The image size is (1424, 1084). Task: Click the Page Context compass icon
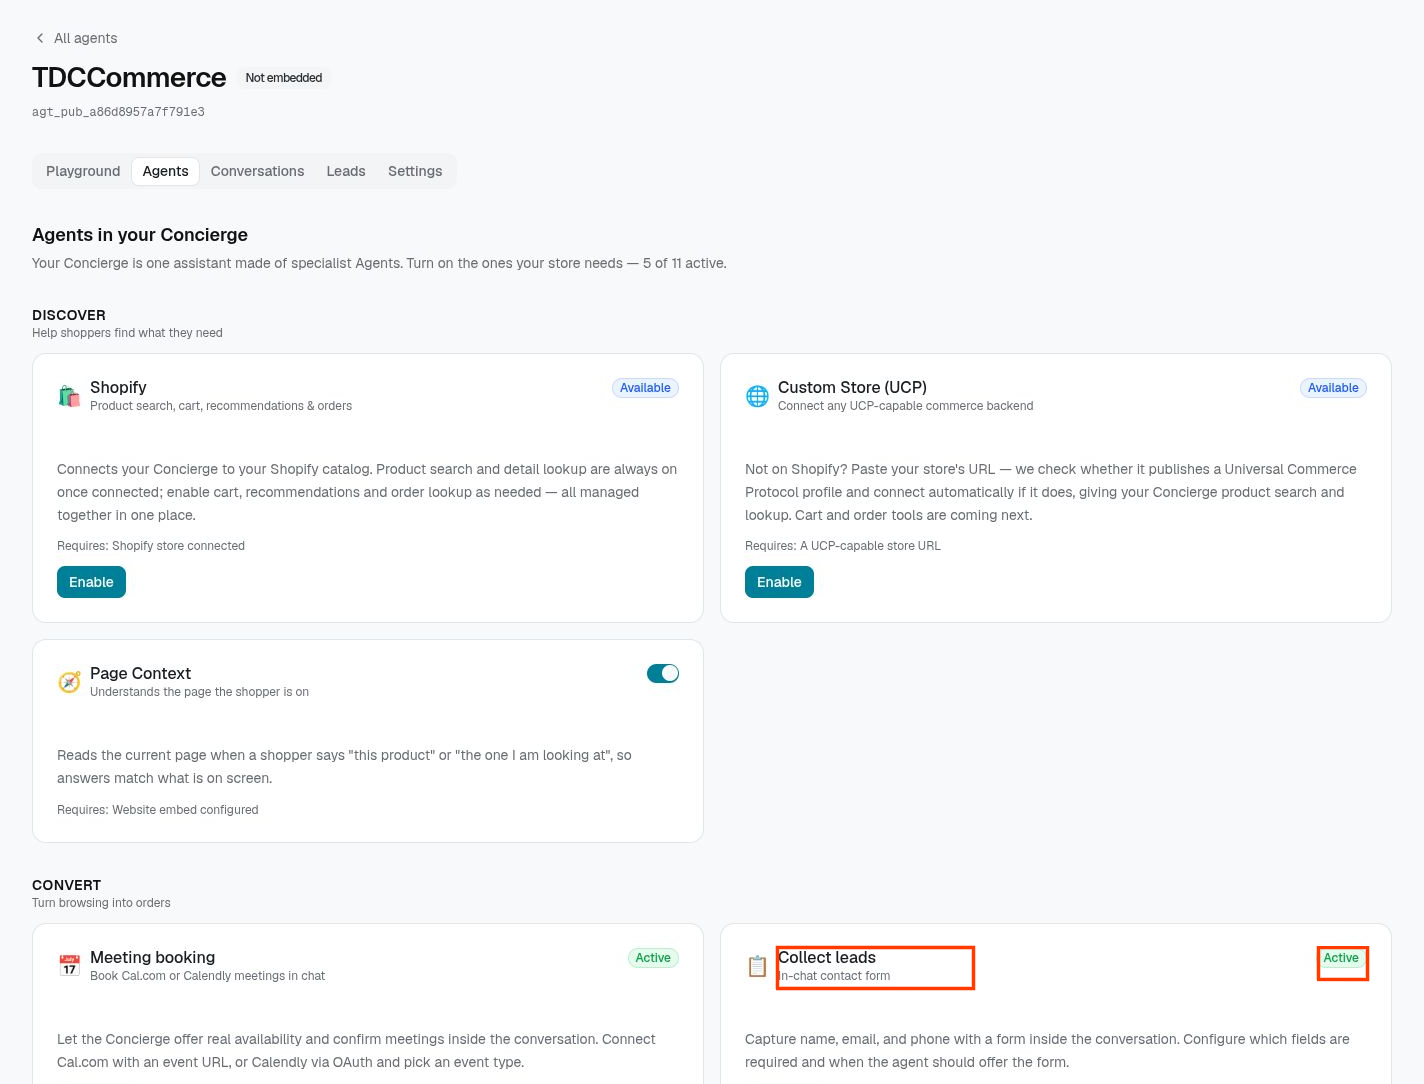[x=69, y=682]
